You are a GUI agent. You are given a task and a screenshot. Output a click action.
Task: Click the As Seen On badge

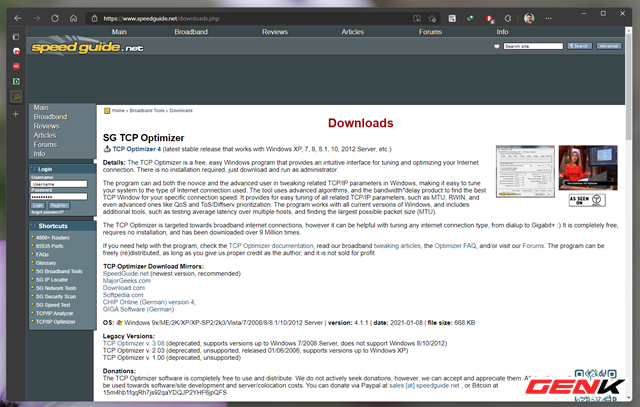click(587, 200)
